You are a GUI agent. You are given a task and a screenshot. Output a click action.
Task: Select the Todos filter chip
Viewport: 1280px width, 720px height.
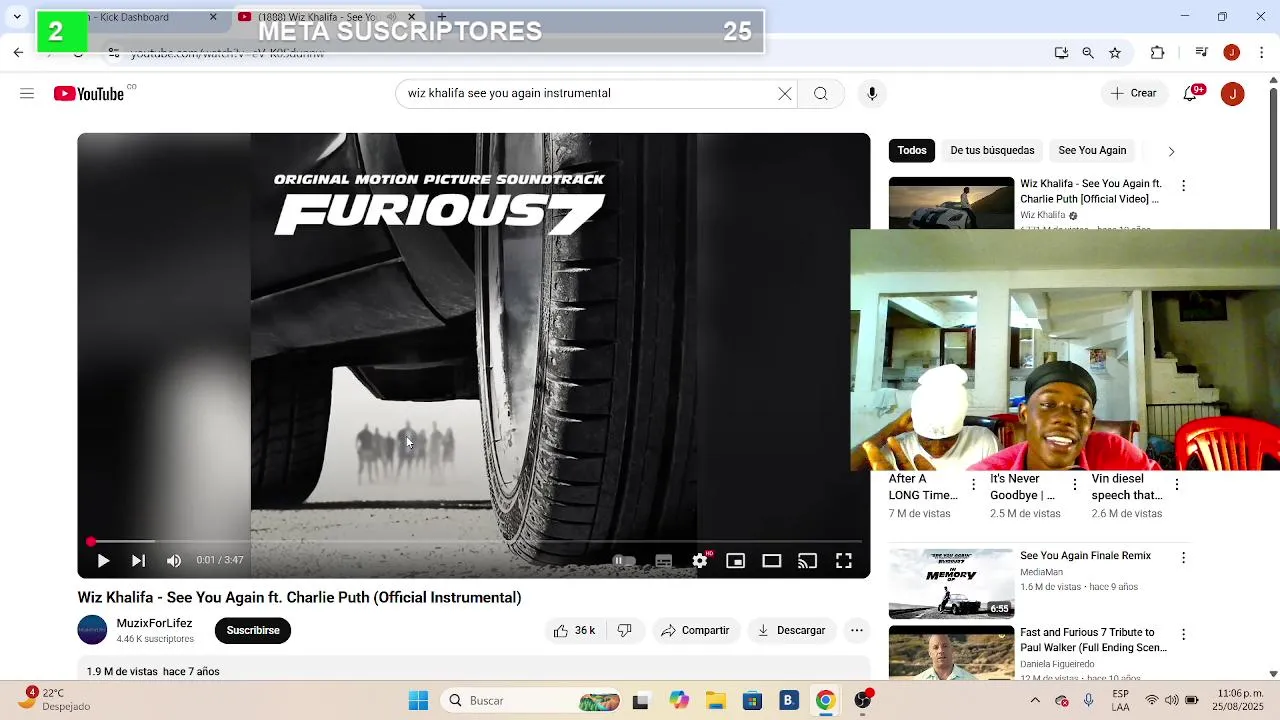[x=912, y=151]
